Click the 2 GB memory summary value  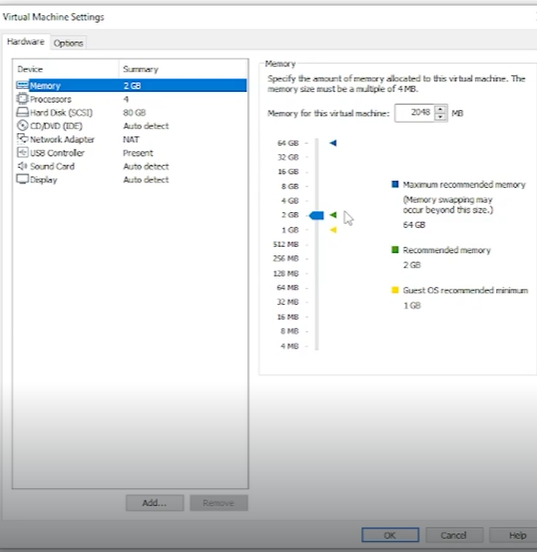(x=132, y=86)
